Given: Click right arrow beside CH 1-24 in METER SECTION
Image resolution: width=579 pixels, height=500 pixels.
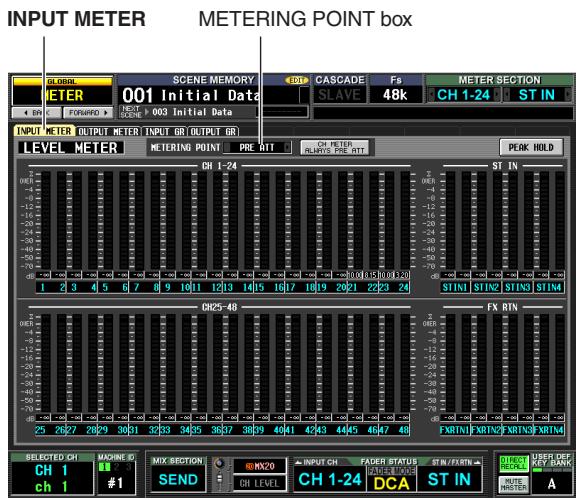Looking at the screenshot, I should click(x=497, y=95).
